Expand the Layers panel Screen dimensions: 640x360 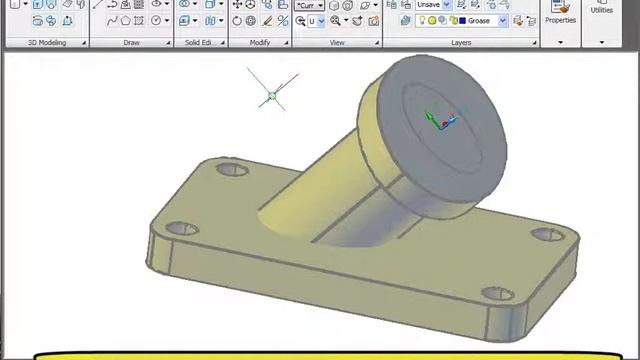pyautogui.click(x=534, y=43)
